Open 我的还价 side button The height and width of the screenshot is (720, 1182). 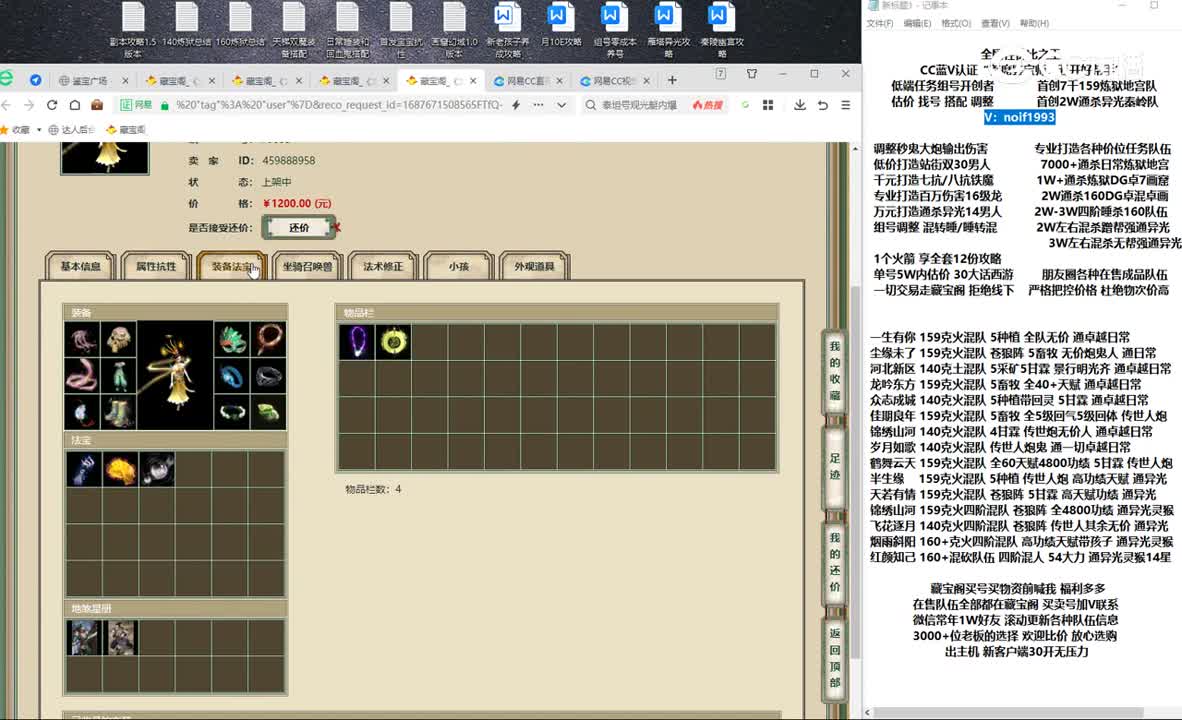click(x=834, y=562)
